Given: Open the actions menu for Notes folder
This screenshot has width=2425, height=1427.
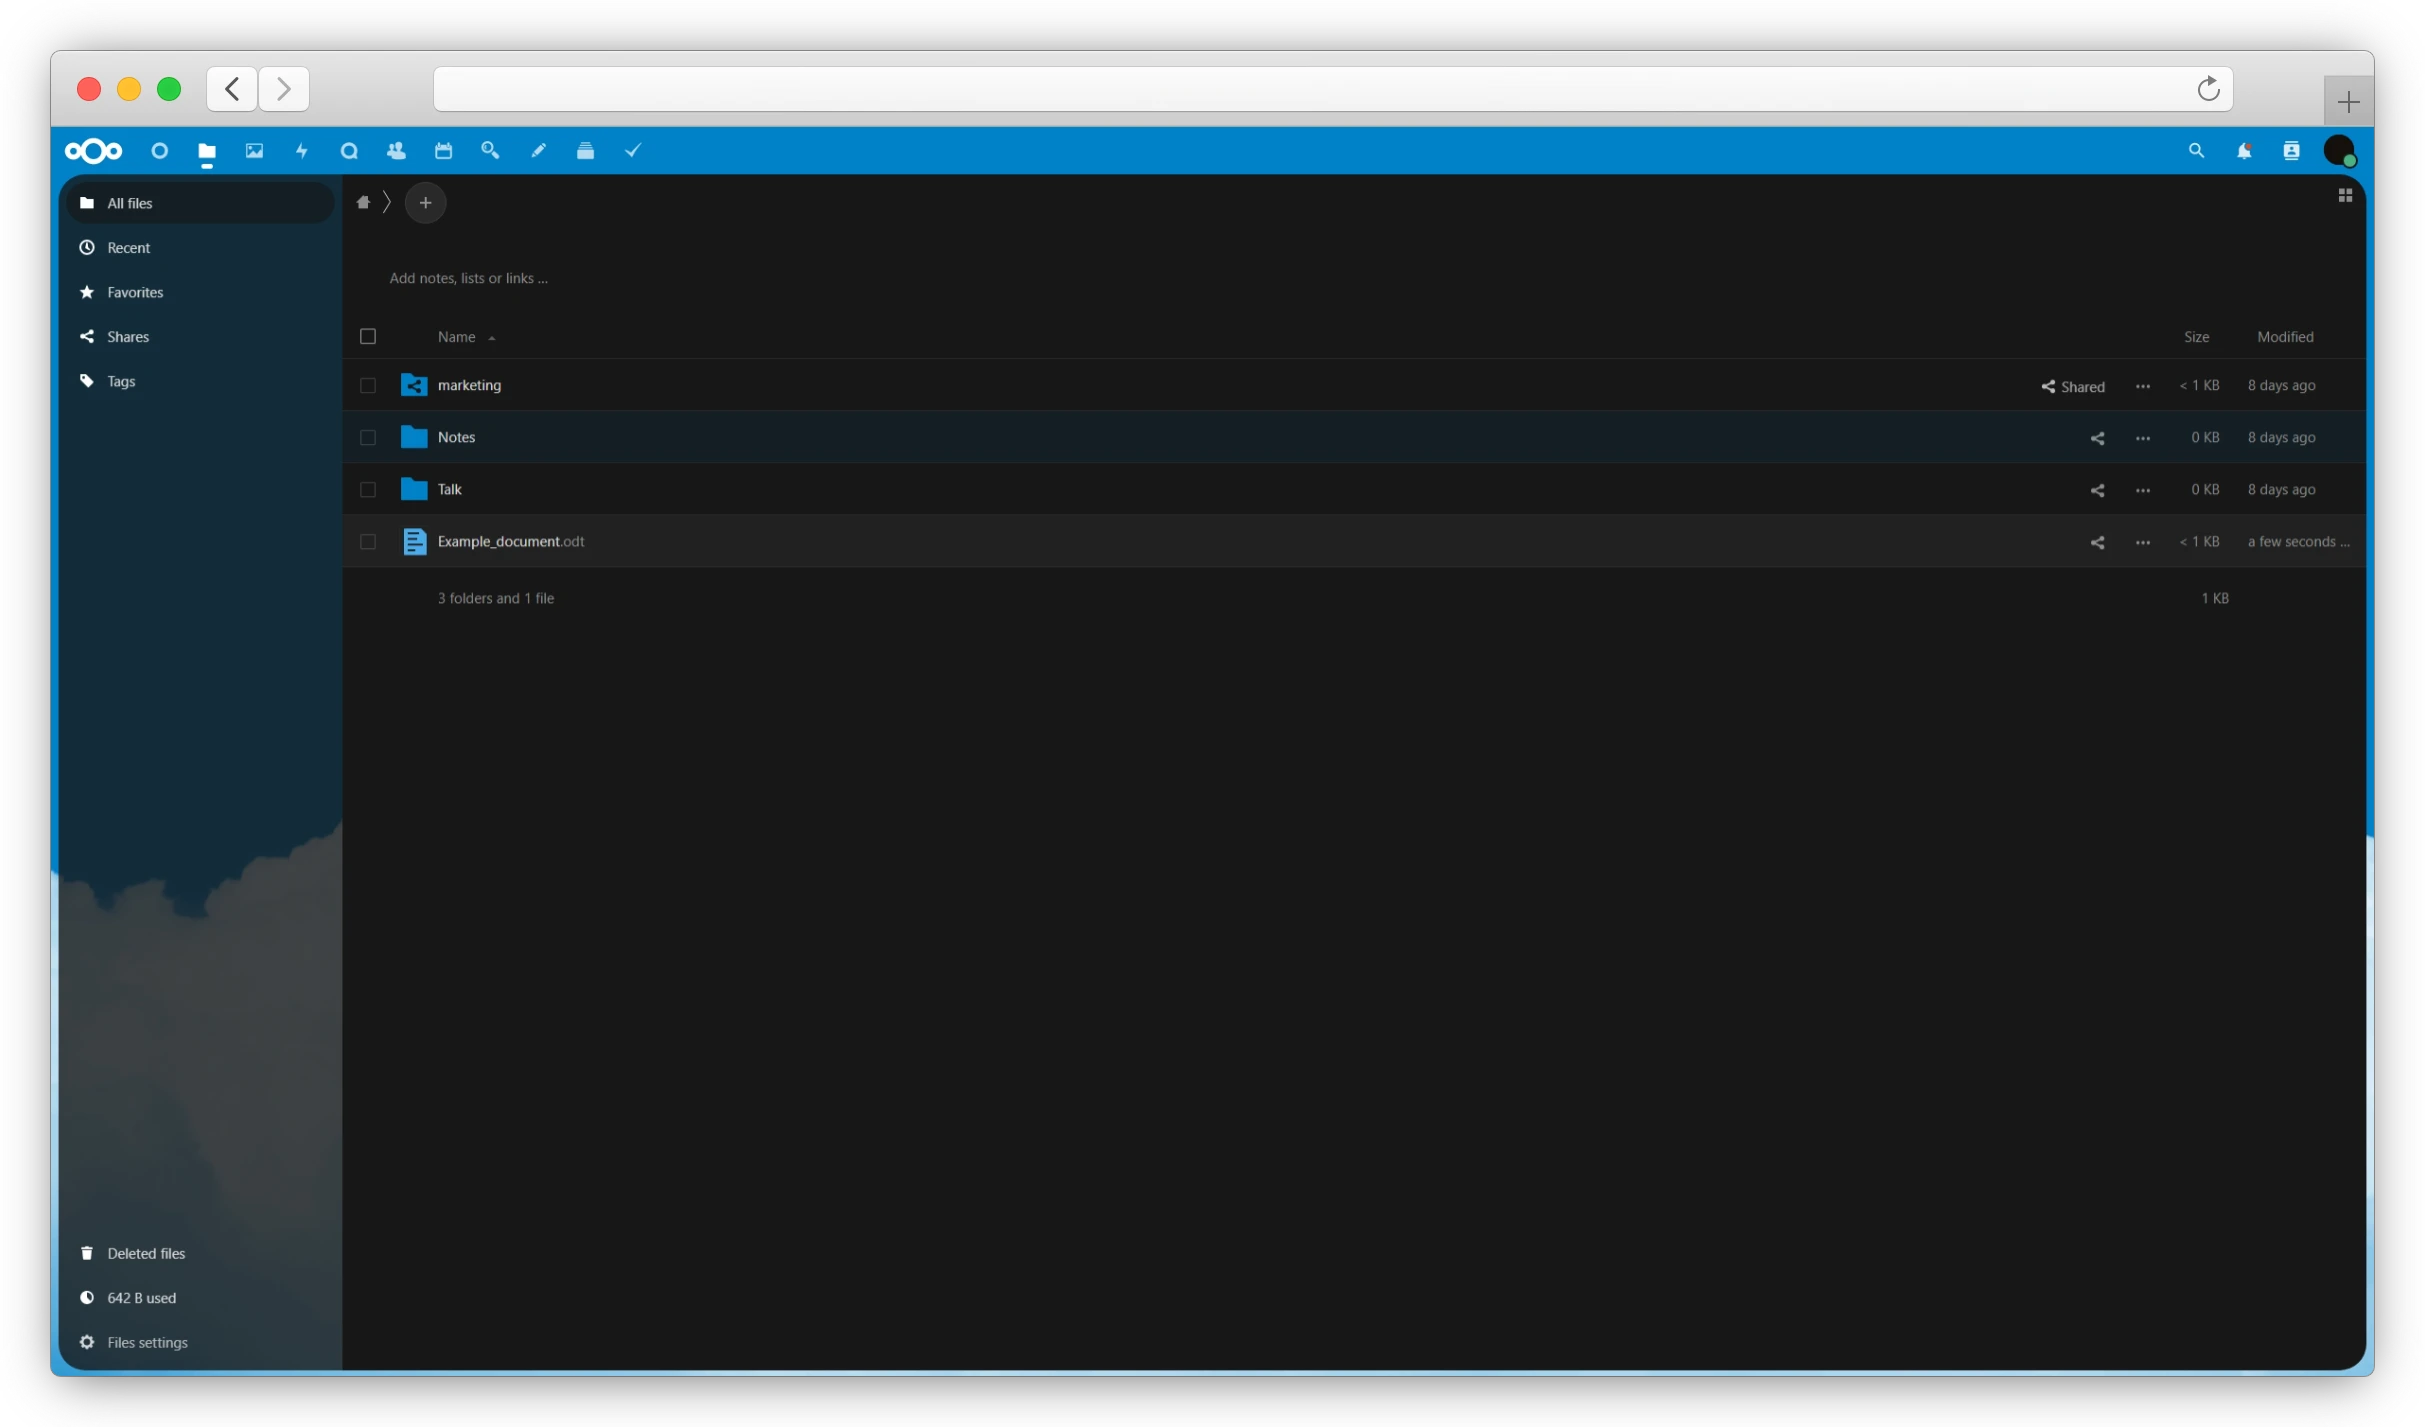Looking at the screenshot, I should (2143, 437).
